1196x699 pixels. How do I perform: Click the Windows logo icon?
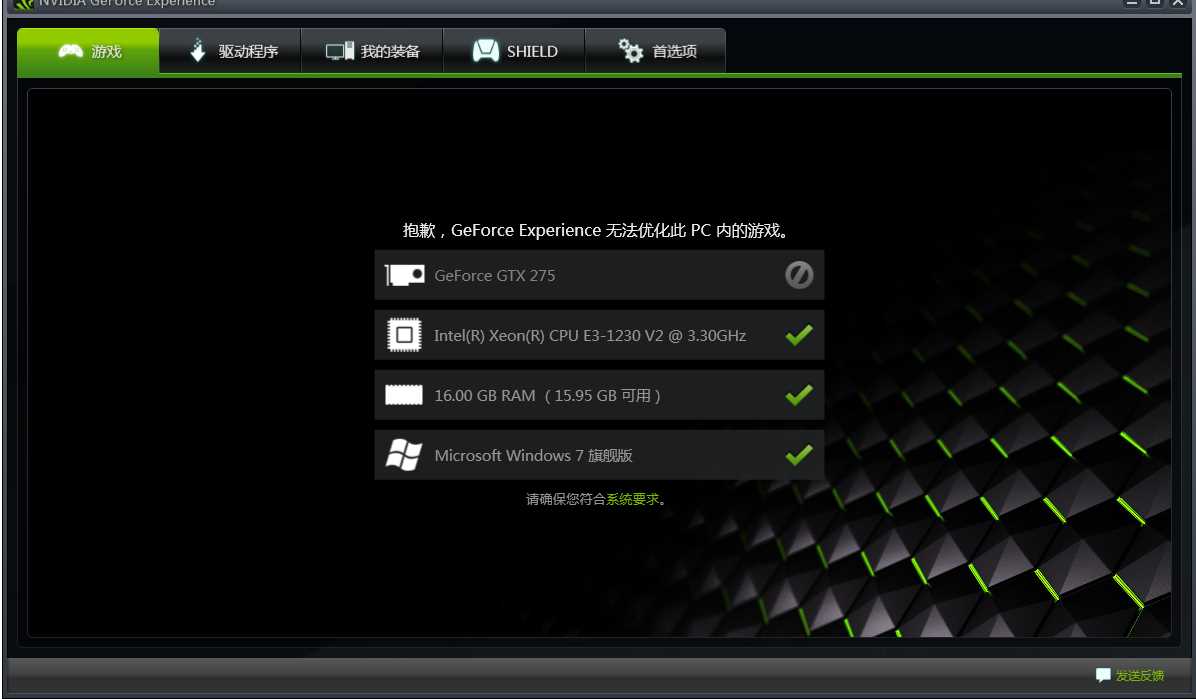tap(404, 455)
